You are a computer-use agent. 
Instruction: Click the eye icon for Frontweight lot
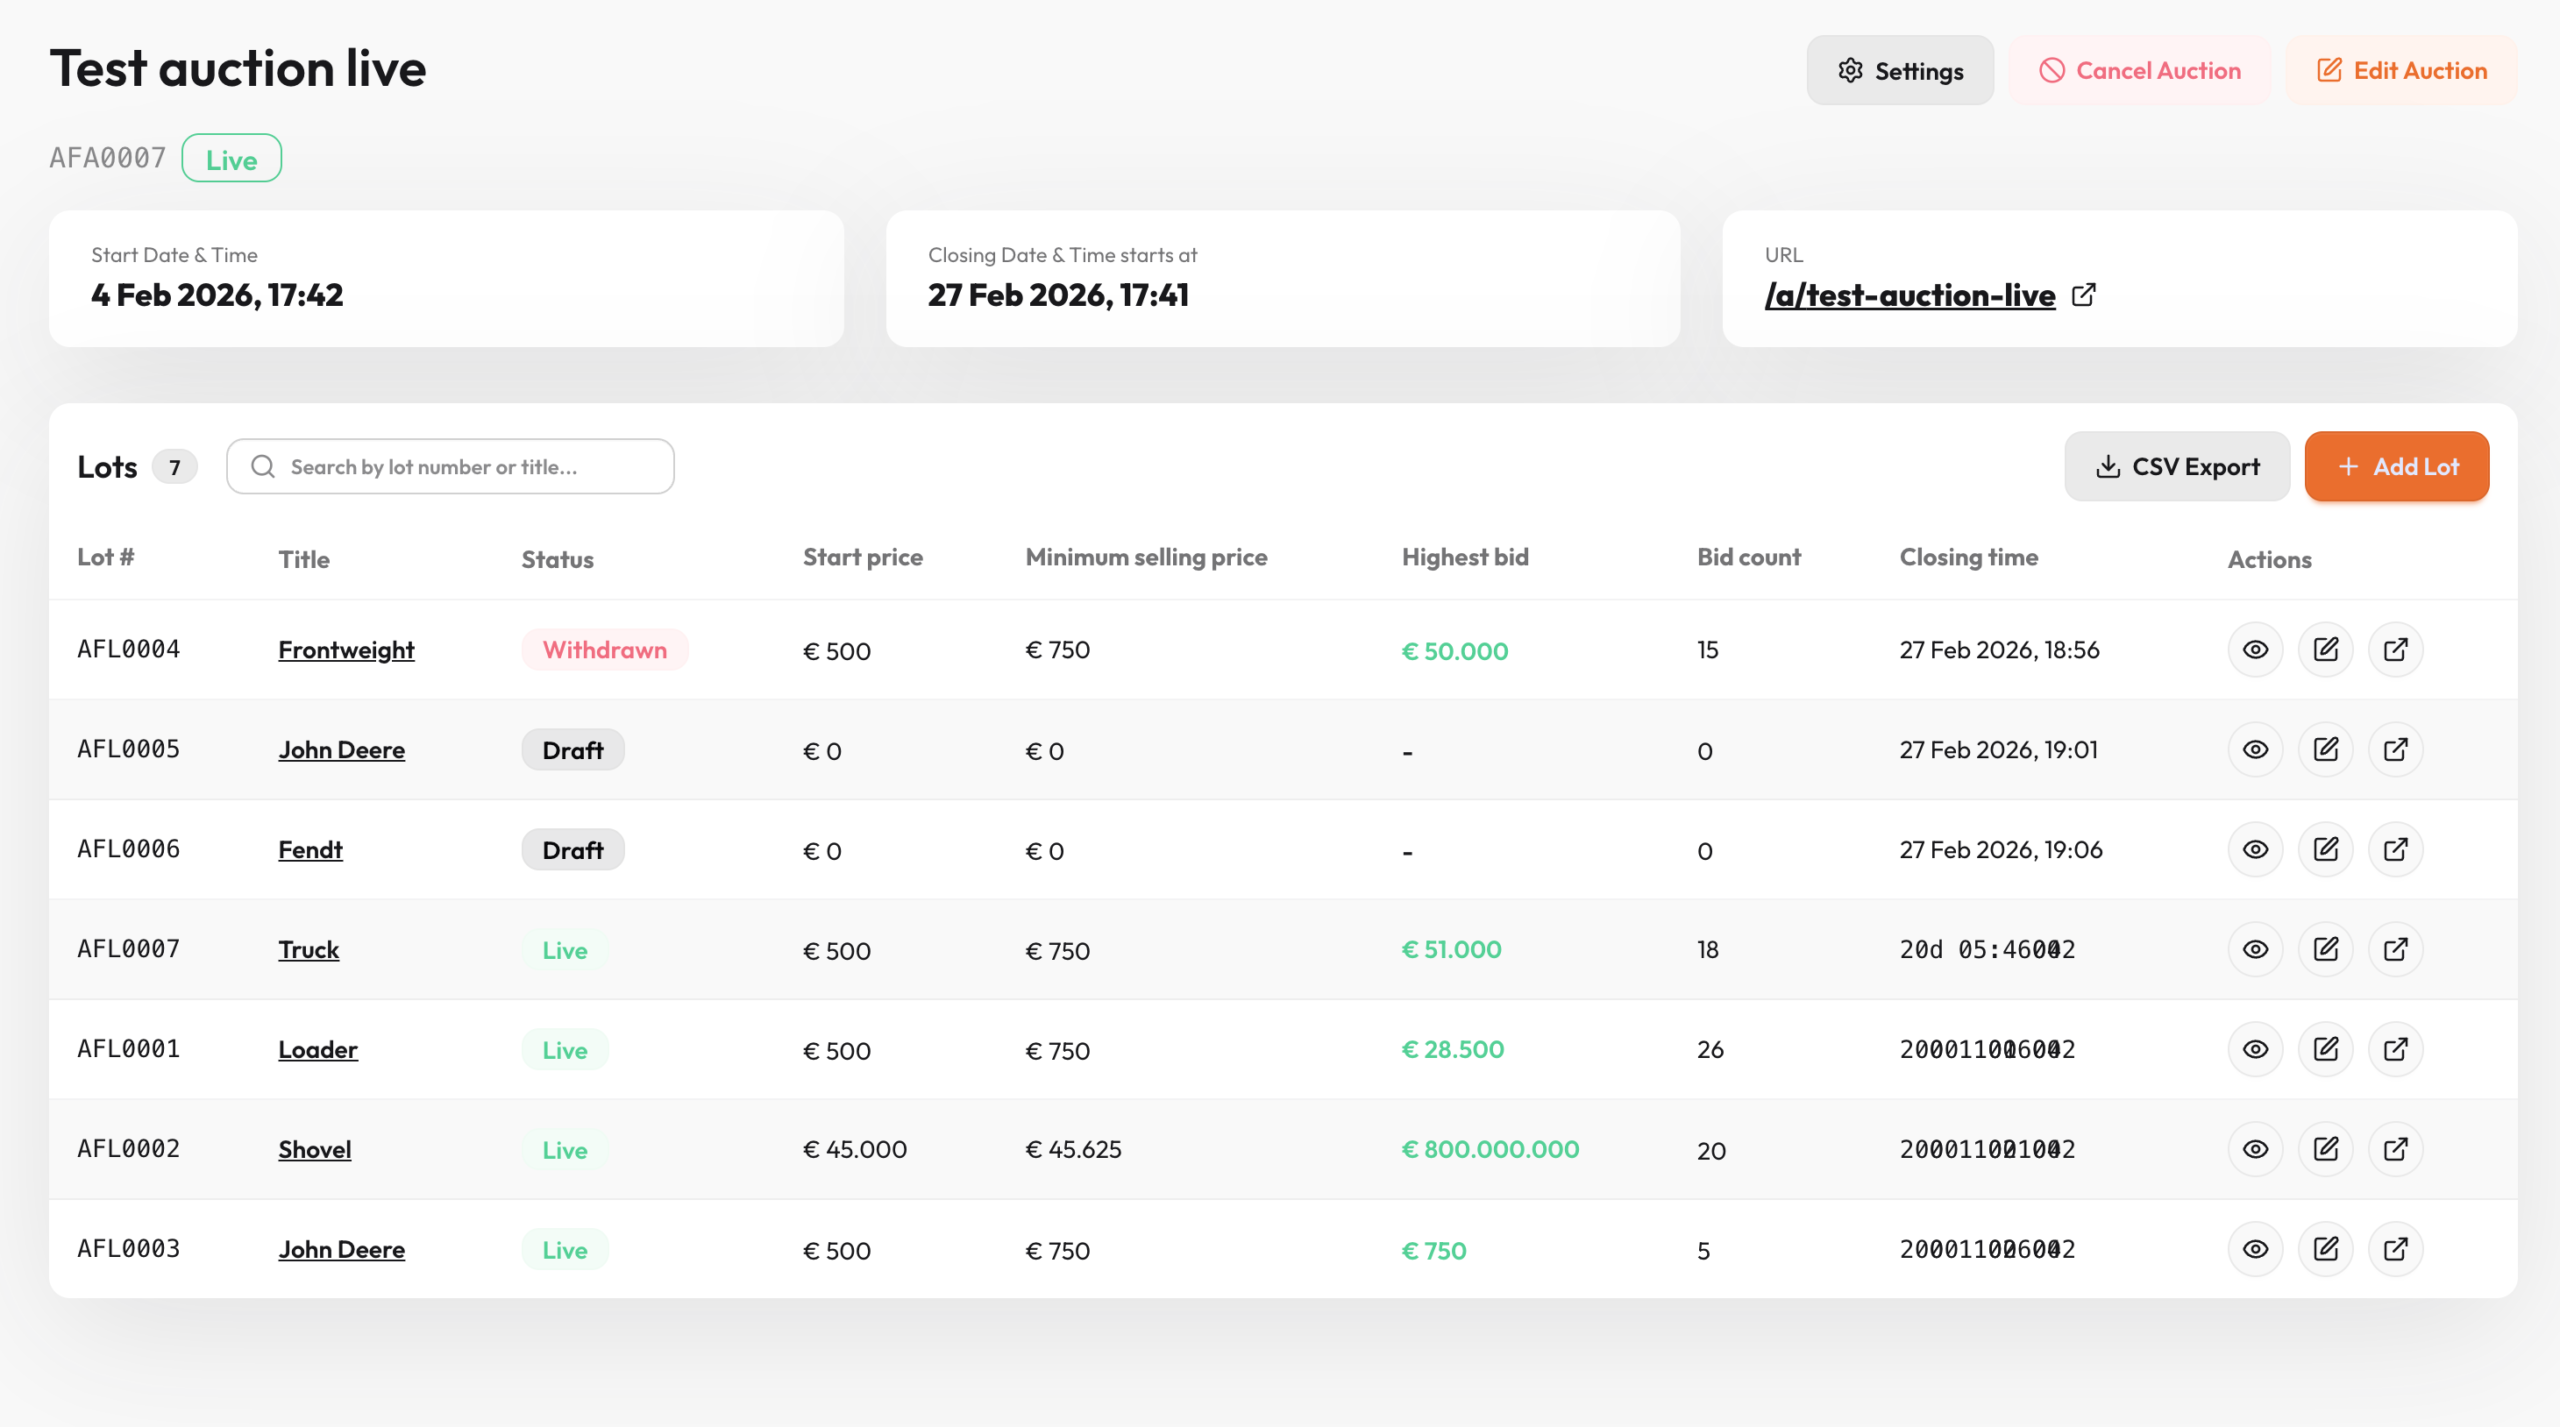2255,650
